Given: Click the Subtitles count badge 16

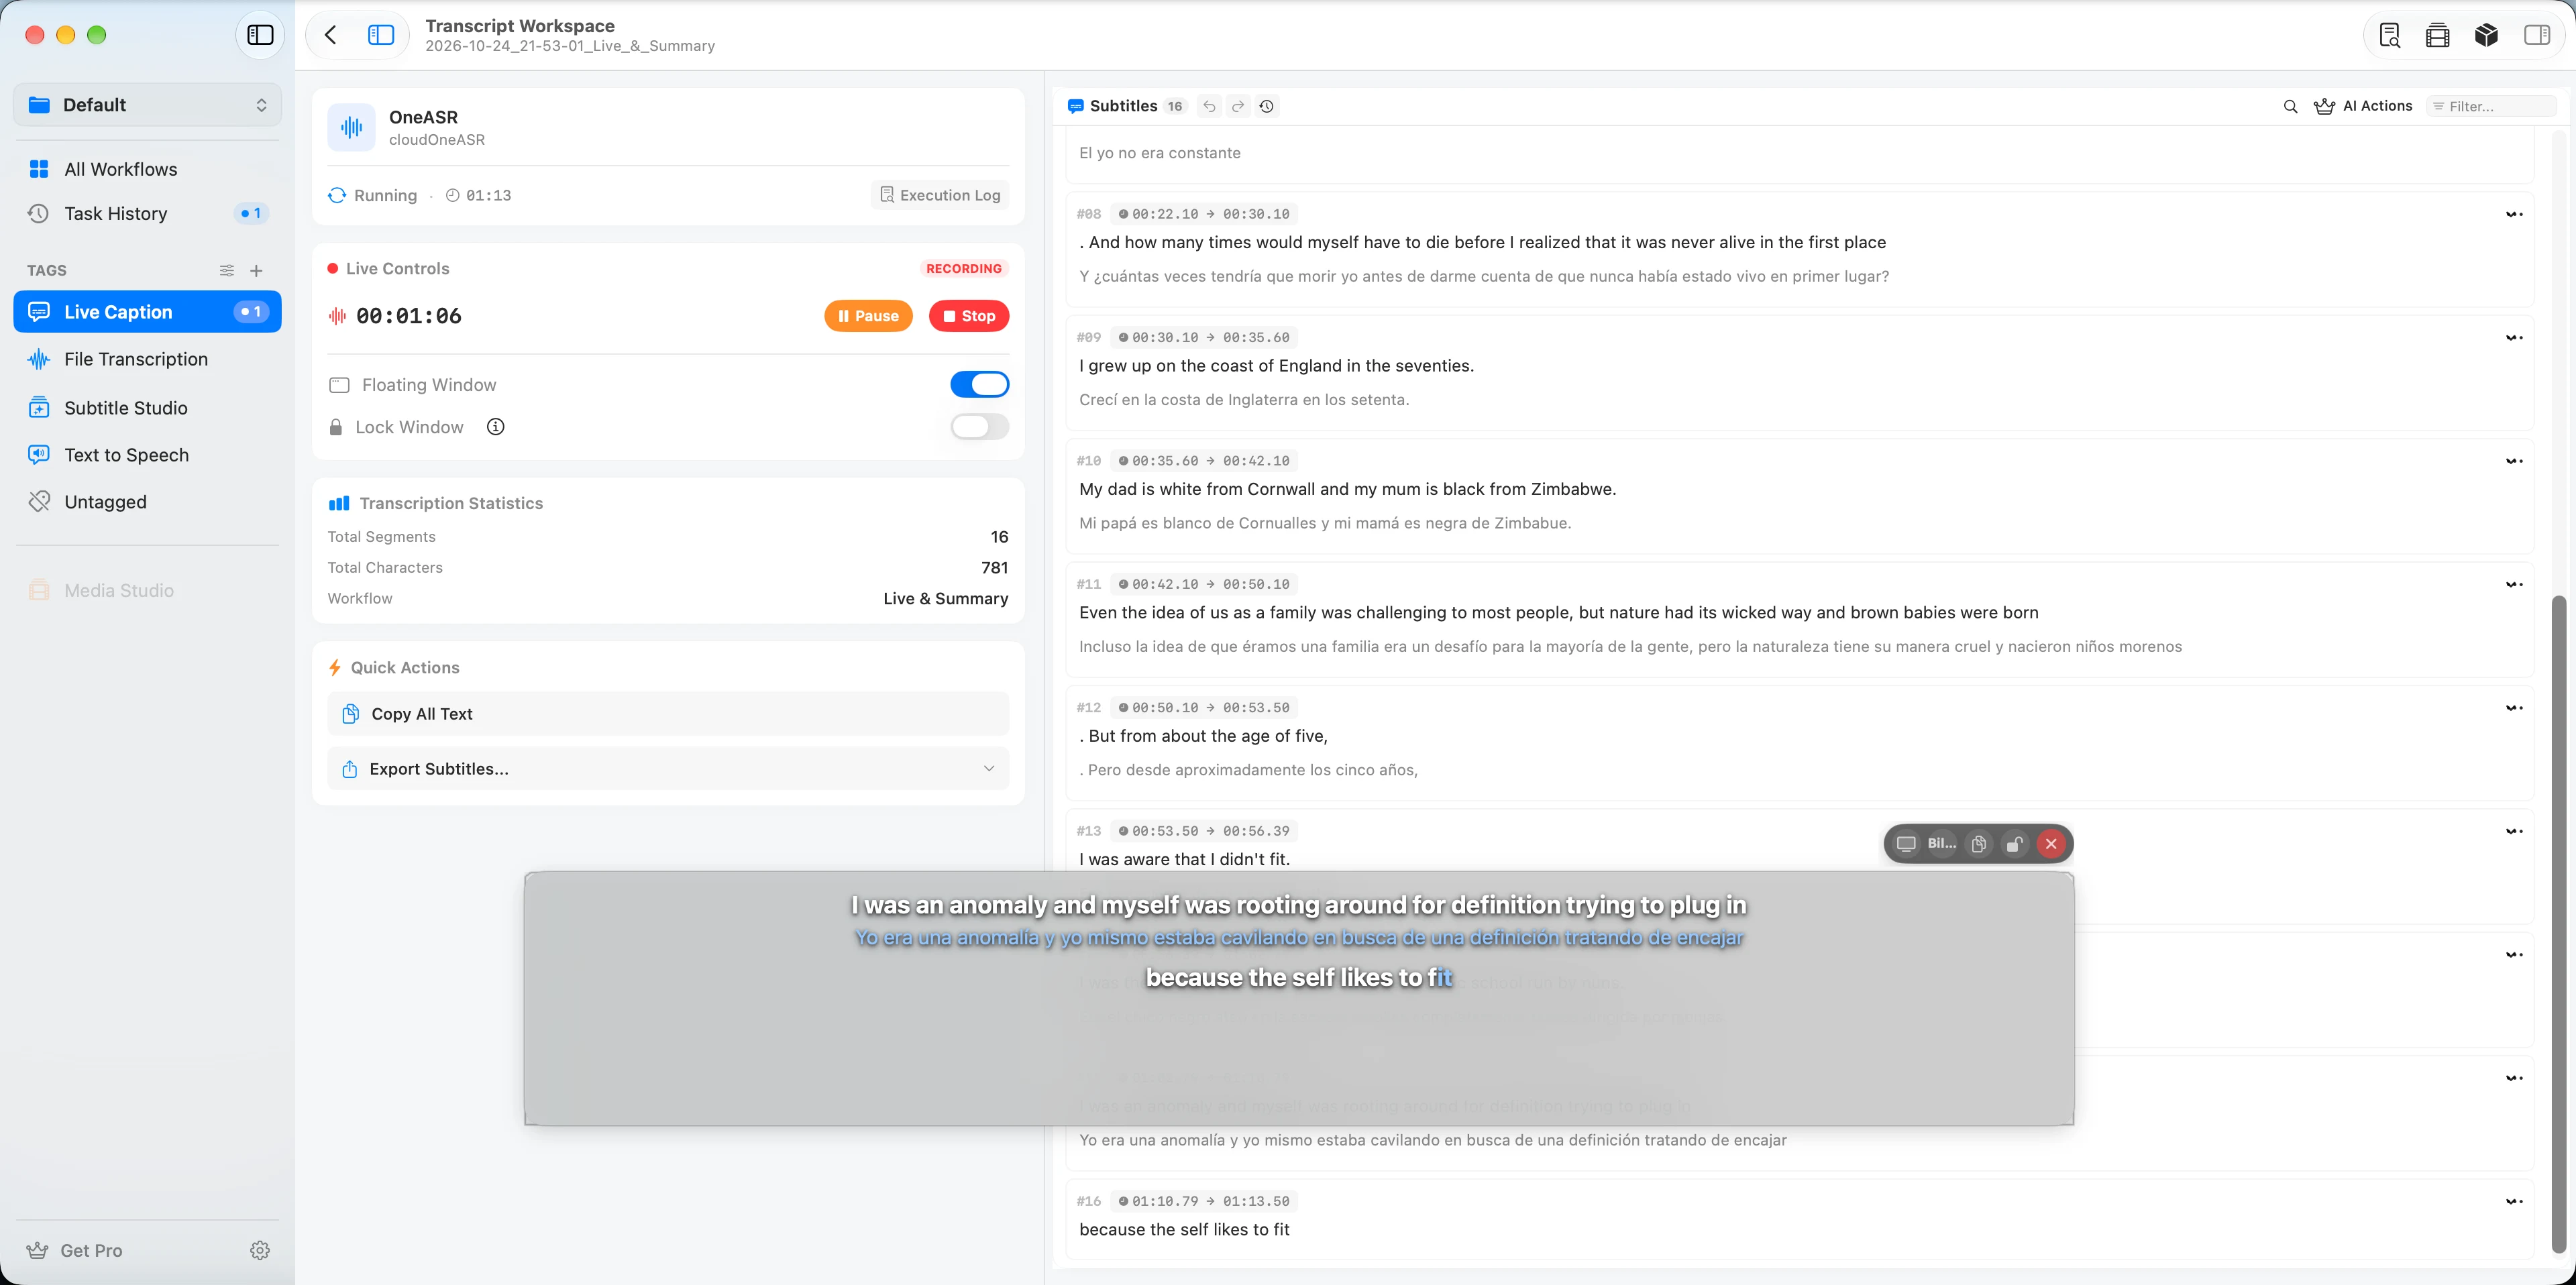Looking at the screenshot, I should point(1174,106).
